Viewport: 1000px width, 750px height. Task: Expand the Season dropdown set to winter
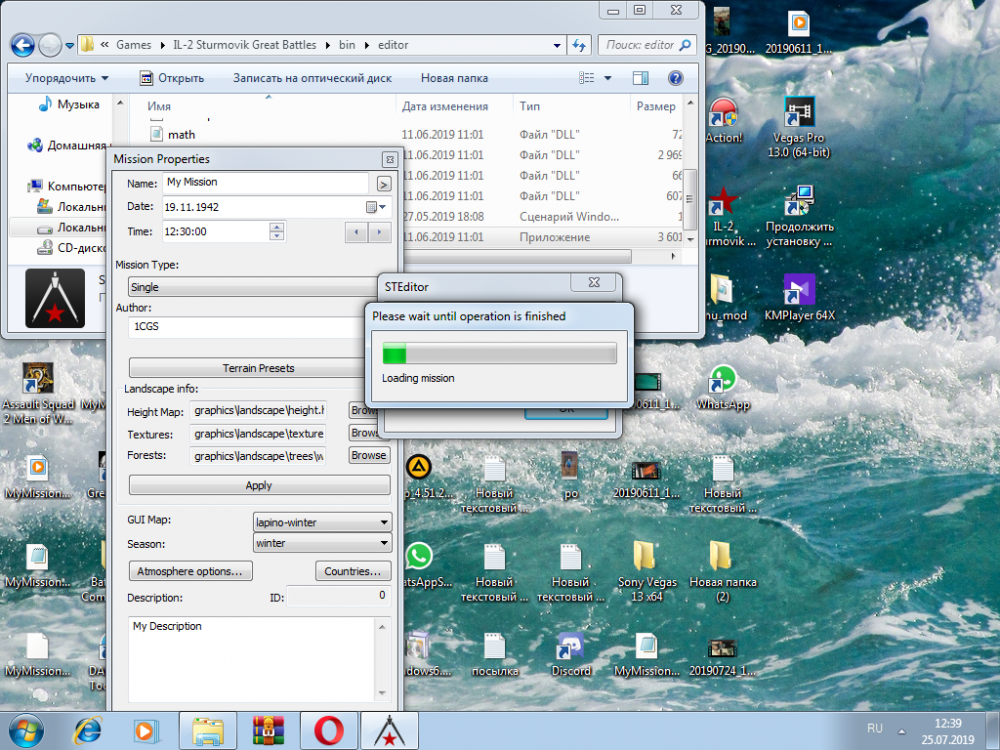(385, 544)
